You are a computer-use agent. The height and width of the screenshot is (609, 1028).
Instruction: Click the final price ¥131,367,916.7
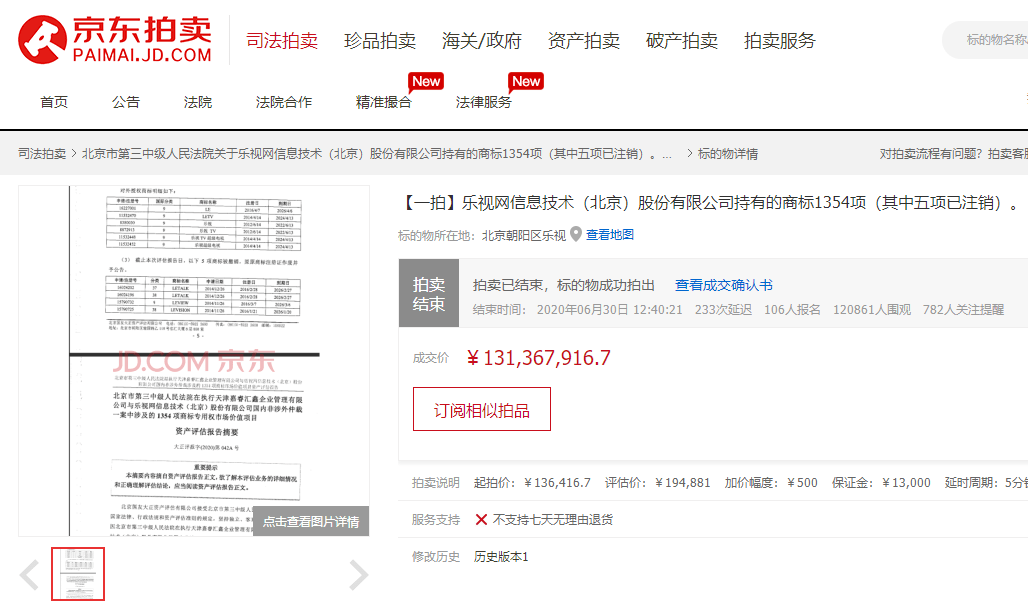(x=538, y=358)
